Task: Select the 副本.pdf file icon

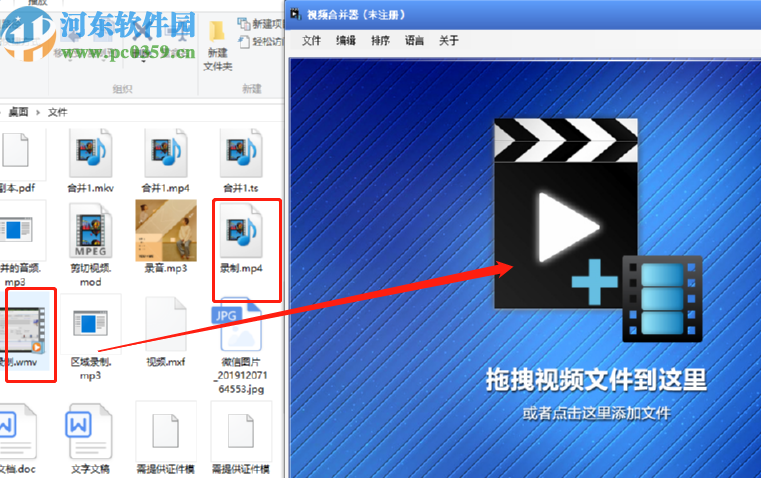Action: (16, 150)
